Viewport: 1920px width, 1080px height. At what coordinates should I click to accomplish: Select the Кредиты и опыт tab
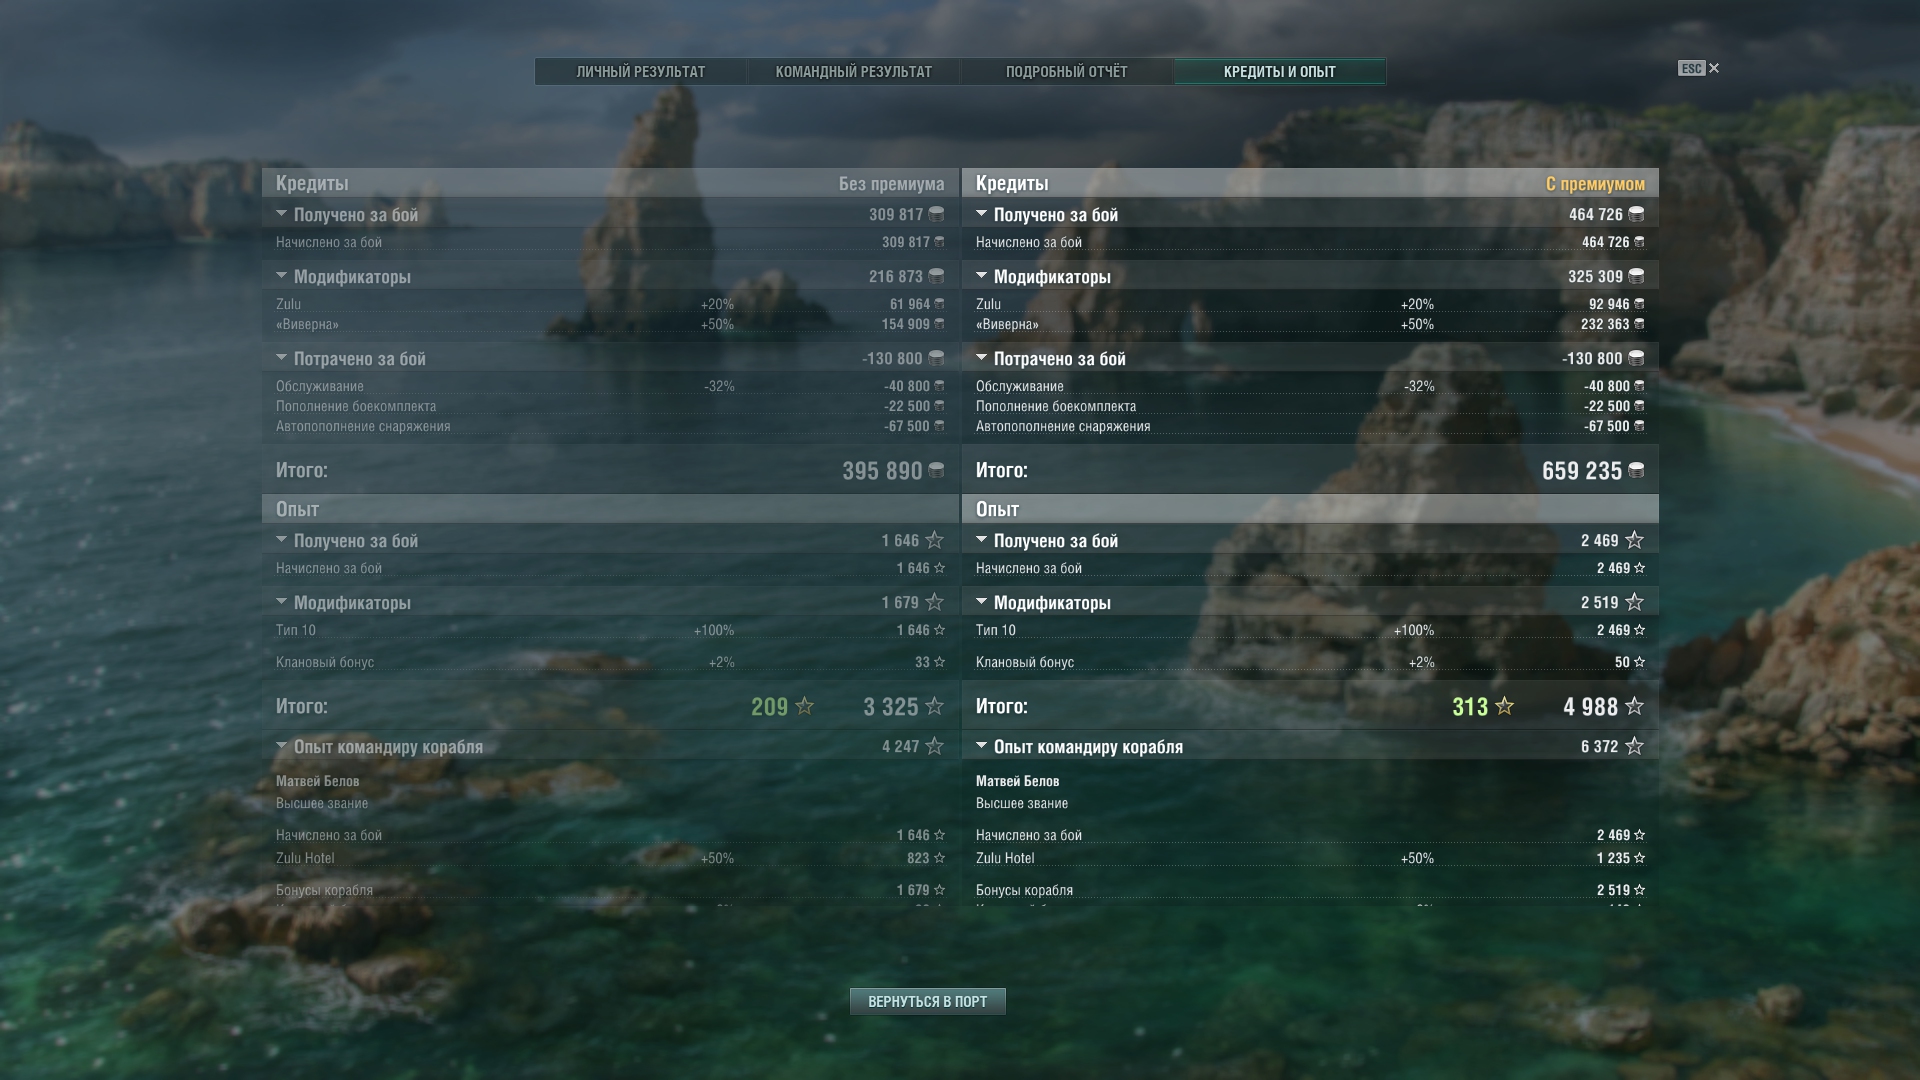(1280, 72)
